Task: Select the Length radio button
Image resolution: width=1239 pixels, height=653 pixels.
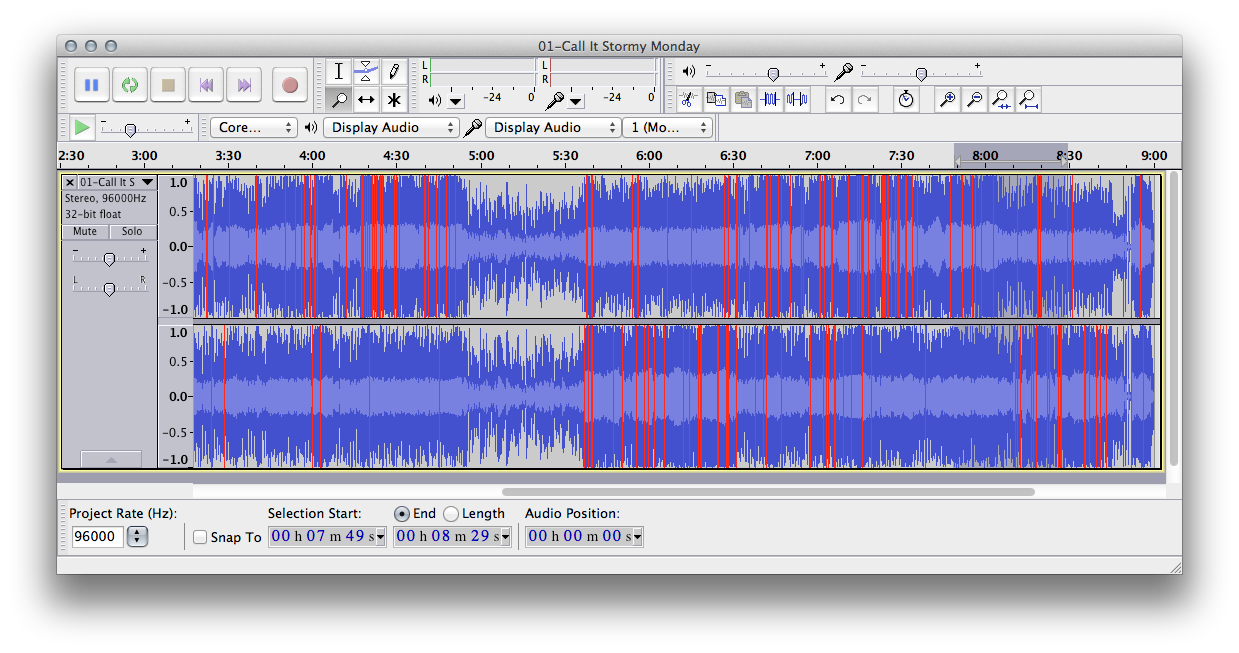Action: (x=451, y=513)
